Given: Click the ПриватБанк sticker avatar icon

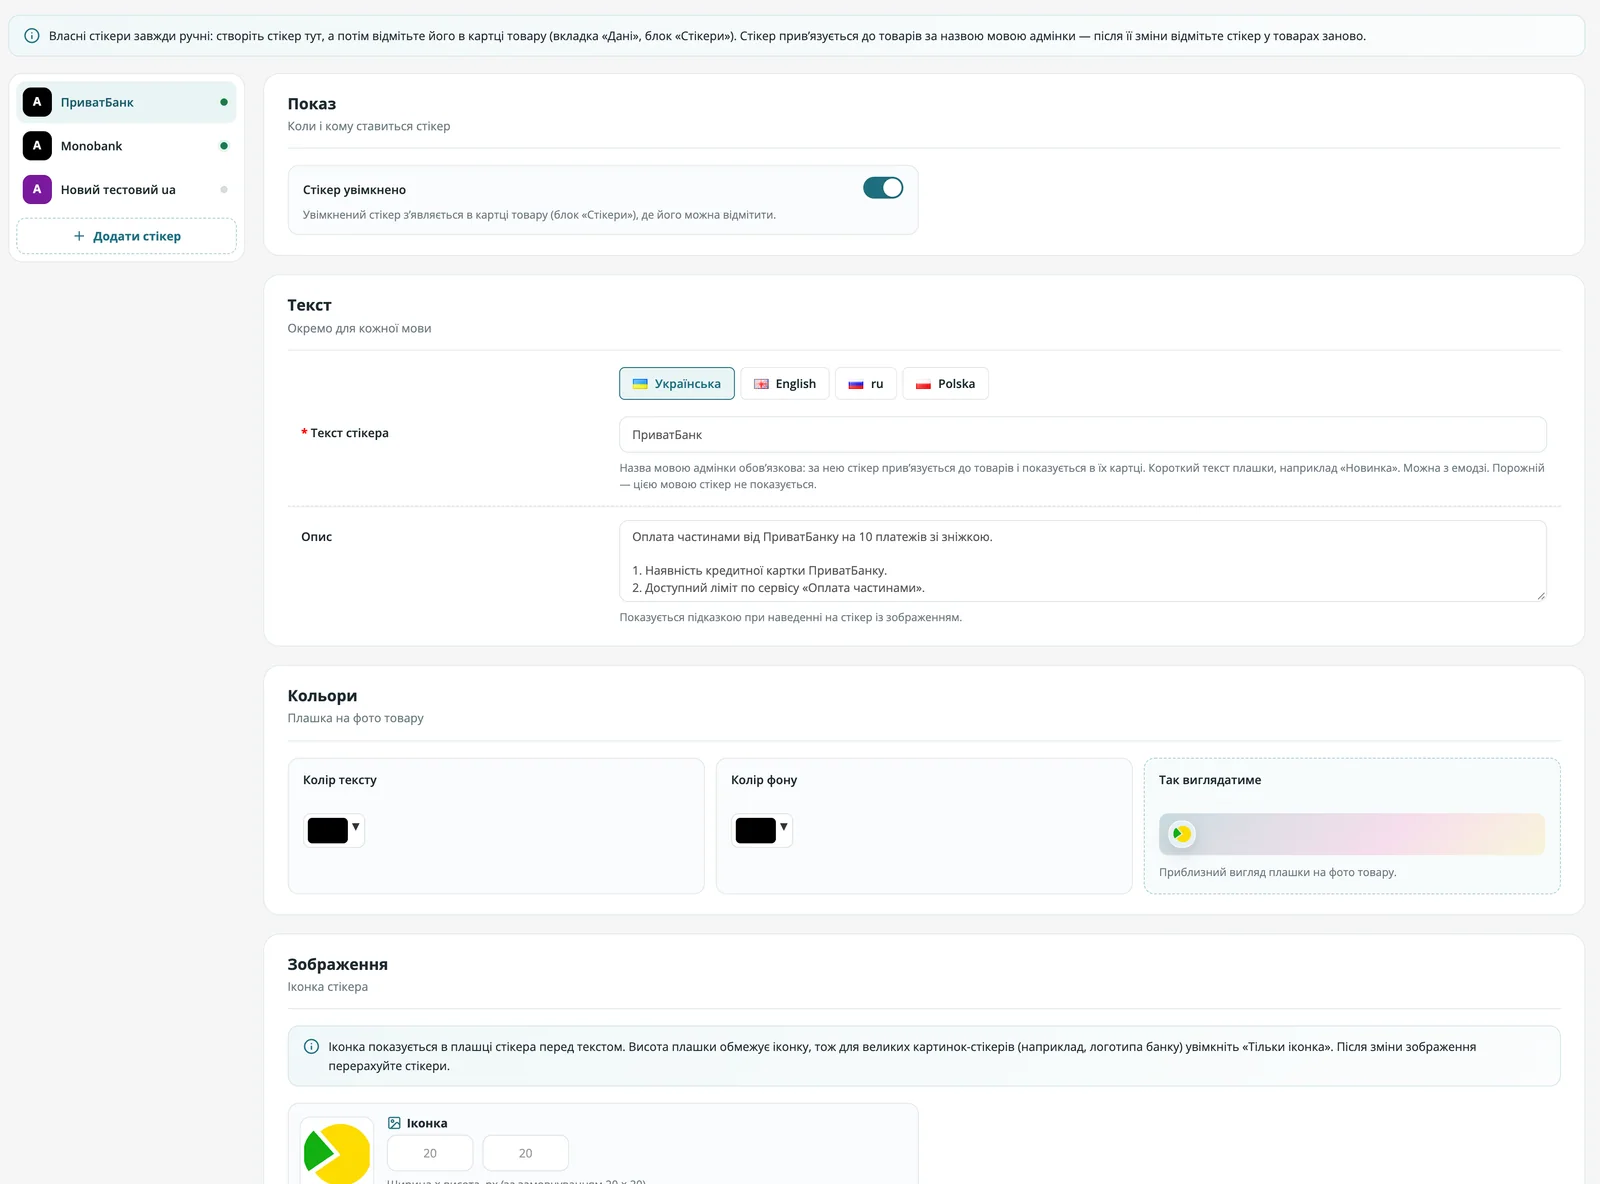Looking at the screenshot, I should click(37, 102).
